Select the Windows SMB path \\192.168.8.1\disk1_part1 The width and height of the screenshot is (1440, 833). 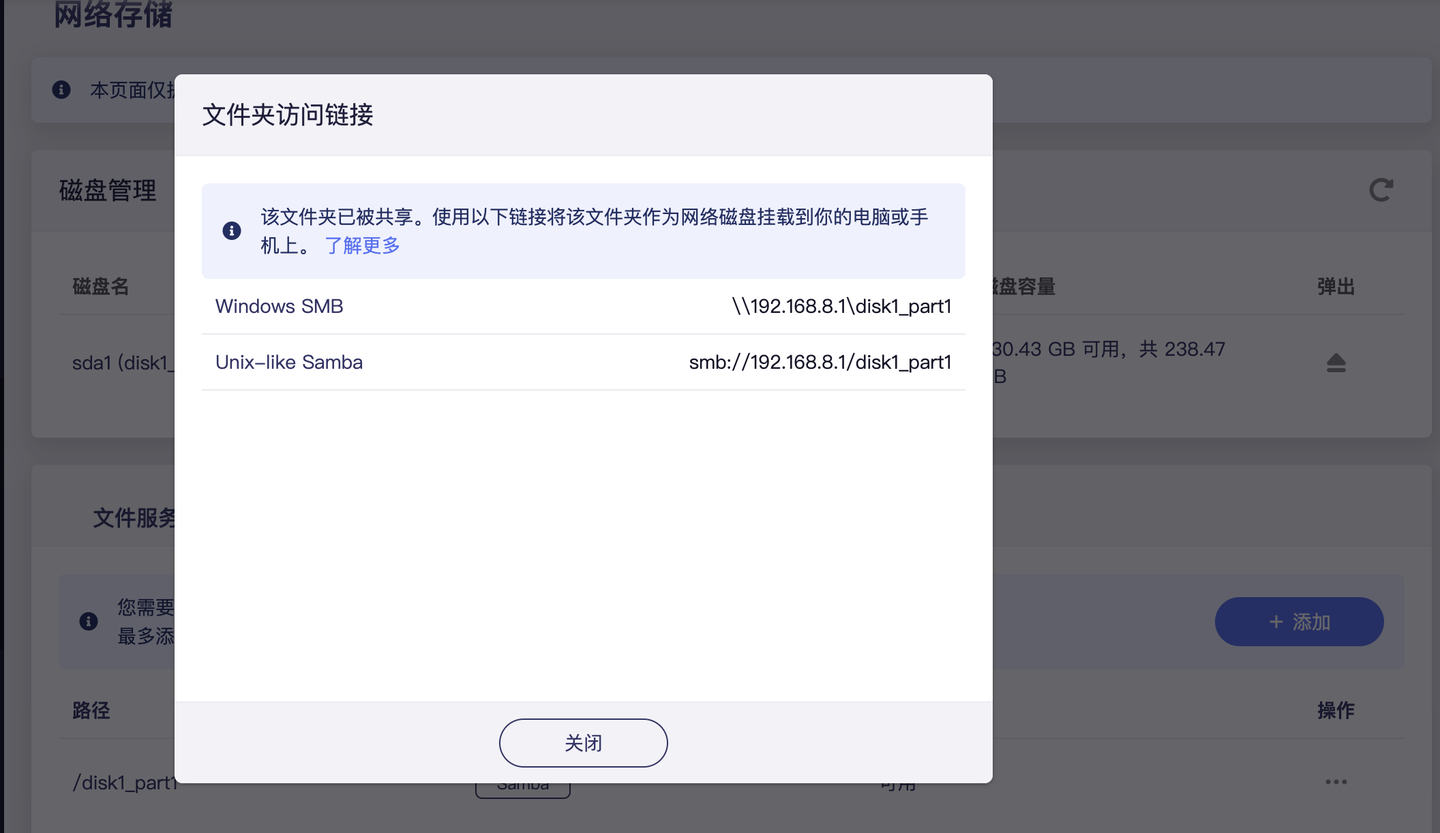point(841,307)
